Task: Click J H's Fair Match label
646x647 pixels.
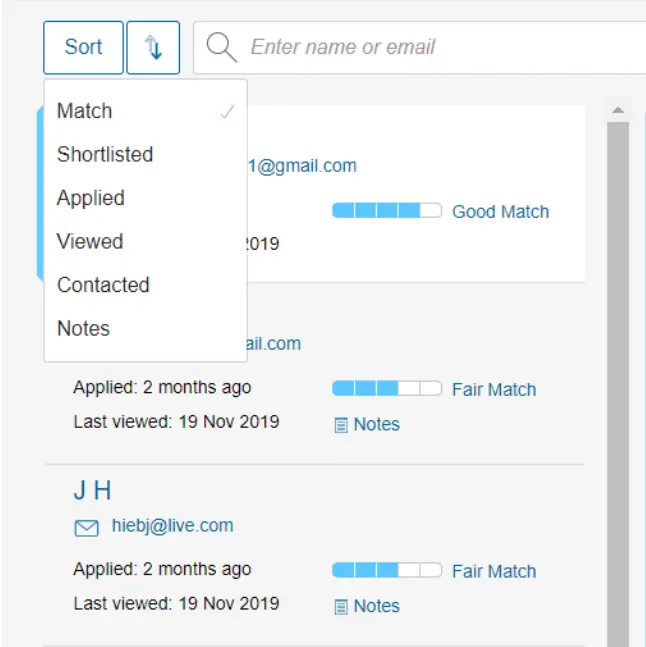Action: tap(494, 571)
